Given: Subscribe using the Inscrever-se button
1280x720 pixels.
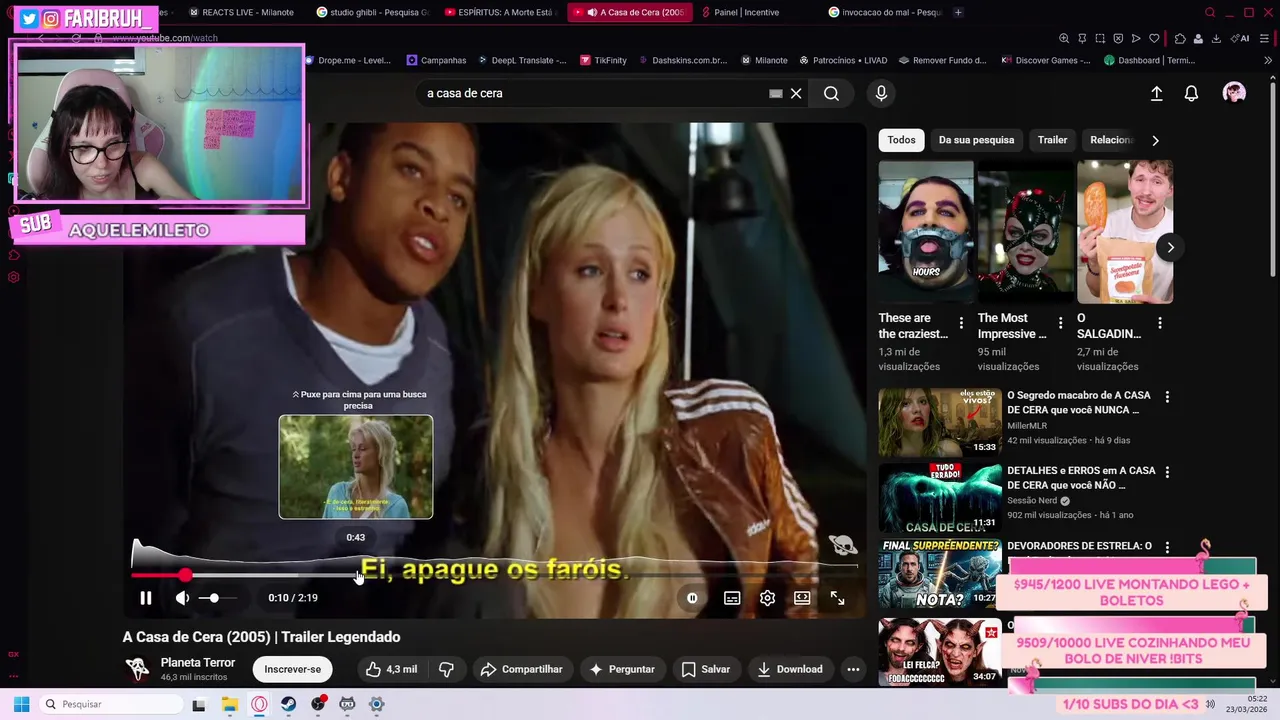Looking at the screenshot, I should (x=293, y=669).
